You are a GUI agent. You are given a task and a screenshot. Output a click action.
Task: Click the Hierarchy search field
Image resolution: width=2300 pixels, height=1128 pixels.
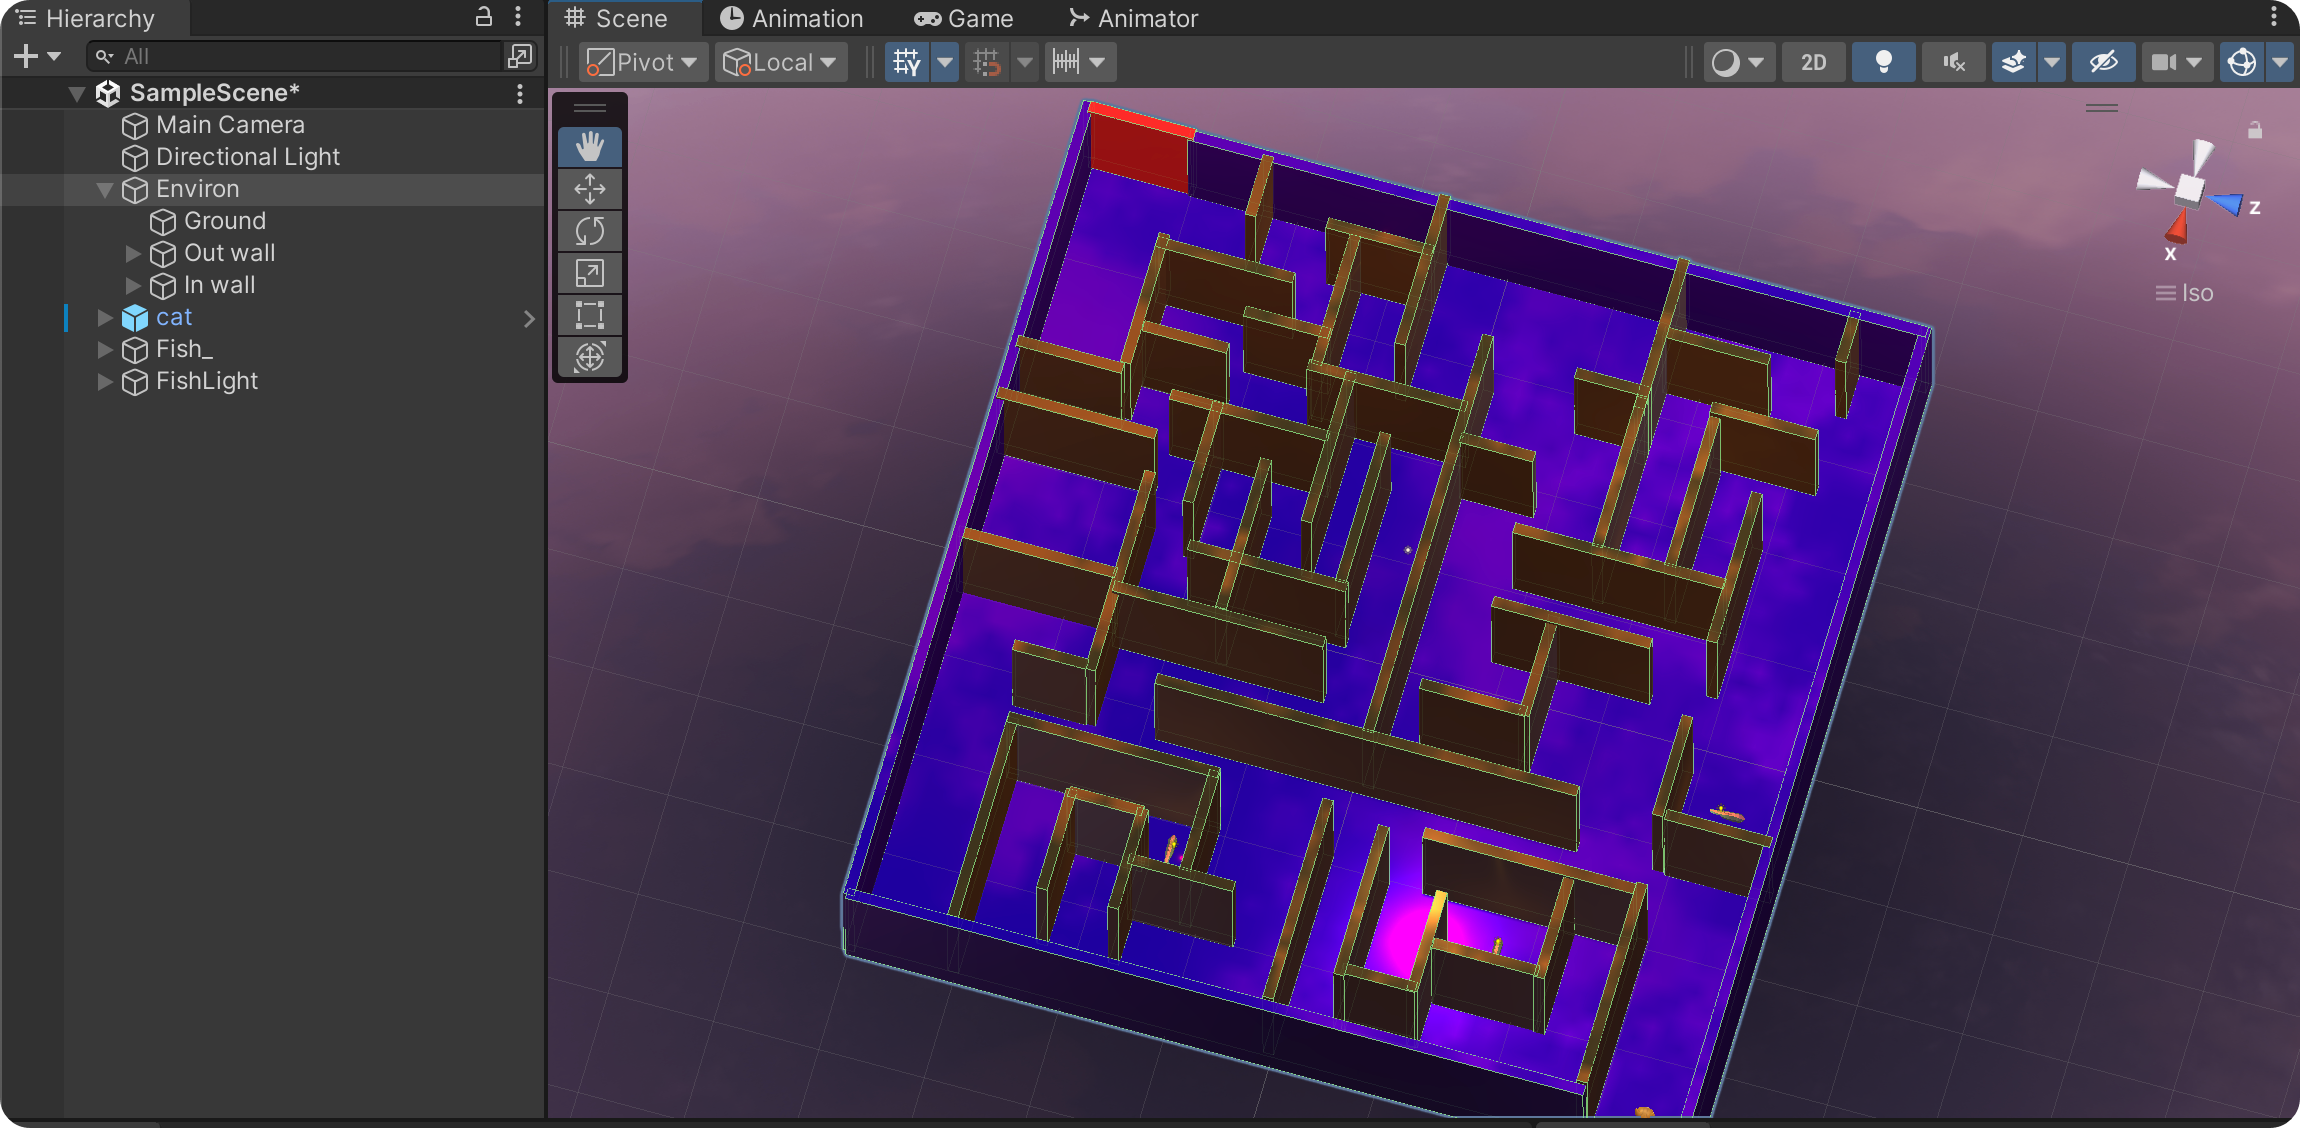[300, 56]
